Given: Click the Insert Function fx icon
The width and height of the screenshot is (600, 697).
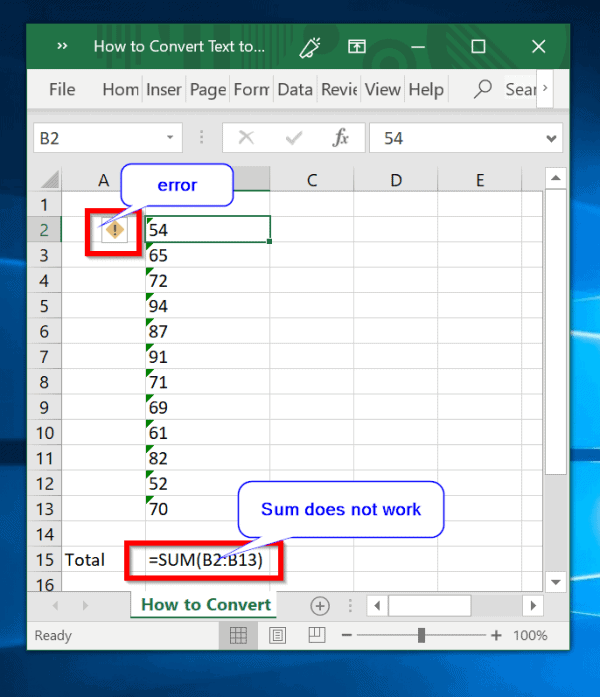Looking at the screenshot, I should coord(340,138).
